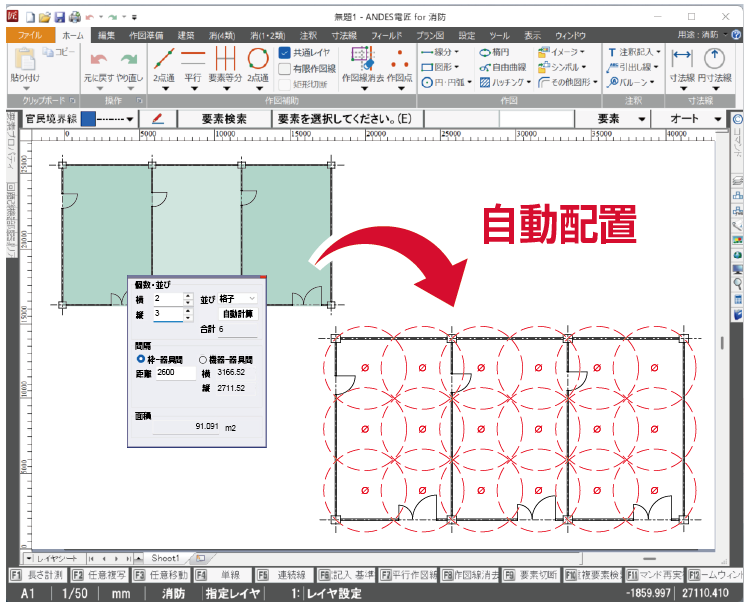750x607 pixels.
Task: Click the 距離 2600 input field
Action: pos(175,373)
